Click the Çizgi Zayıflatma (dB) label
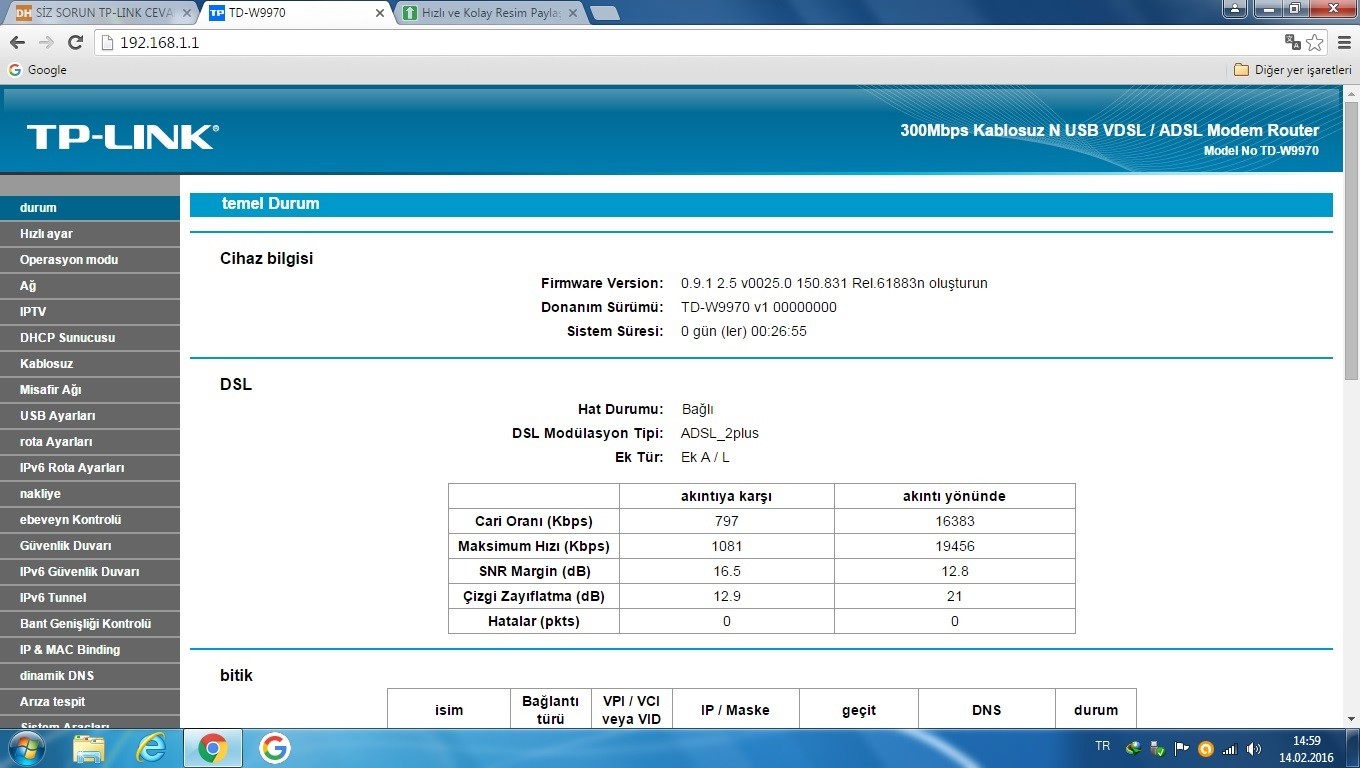 coord(534,596)
